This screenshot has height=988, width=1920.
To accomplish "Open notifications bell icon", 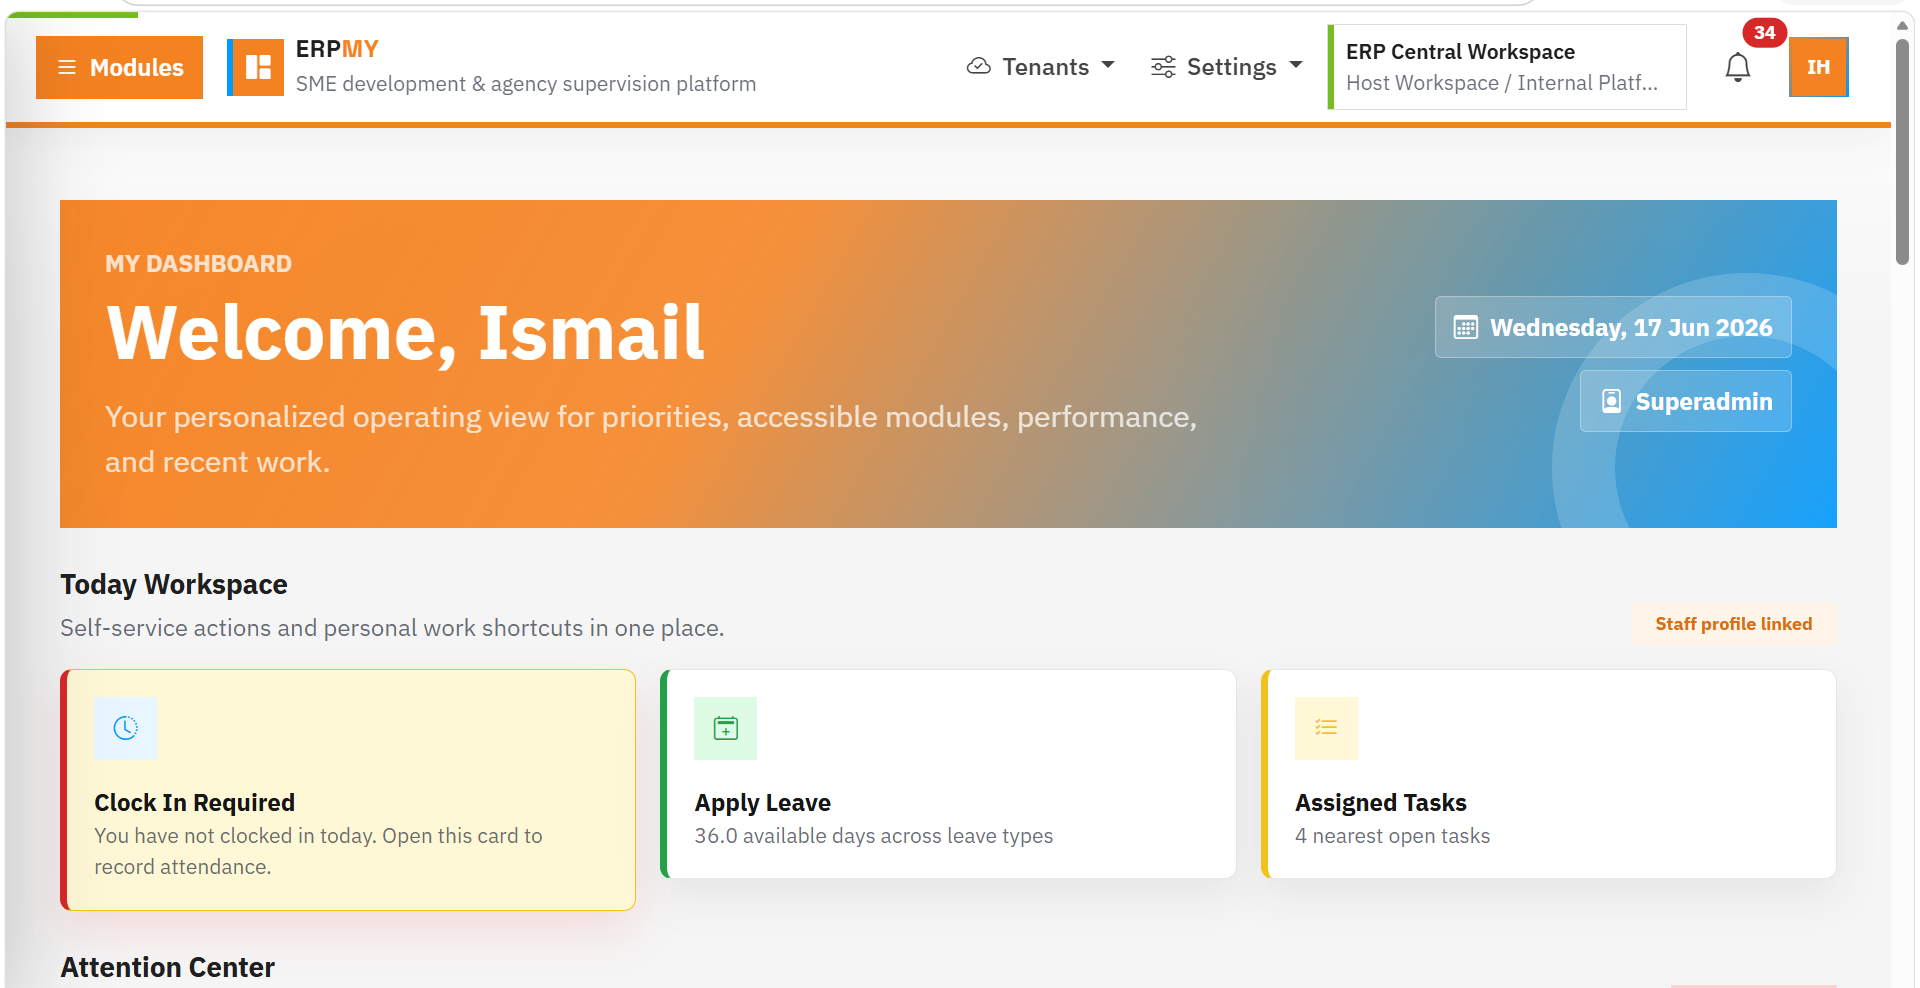I will tap(1738, 67).
